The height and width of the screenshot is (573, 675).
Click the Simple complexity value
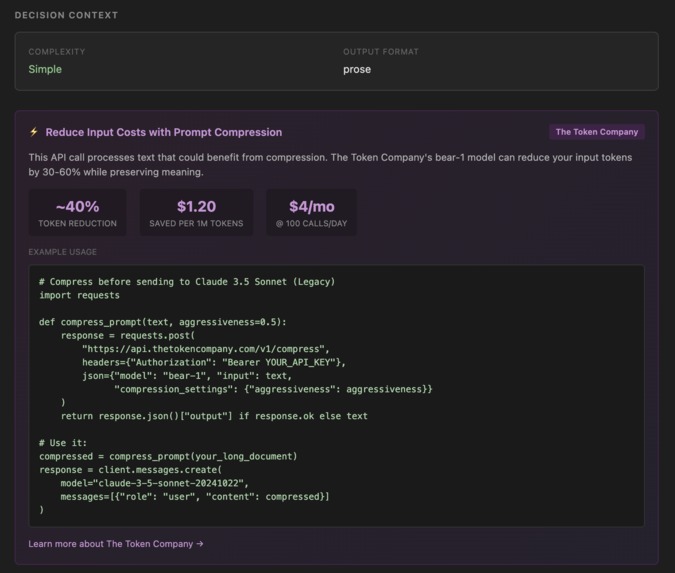(x=45, y=69)
